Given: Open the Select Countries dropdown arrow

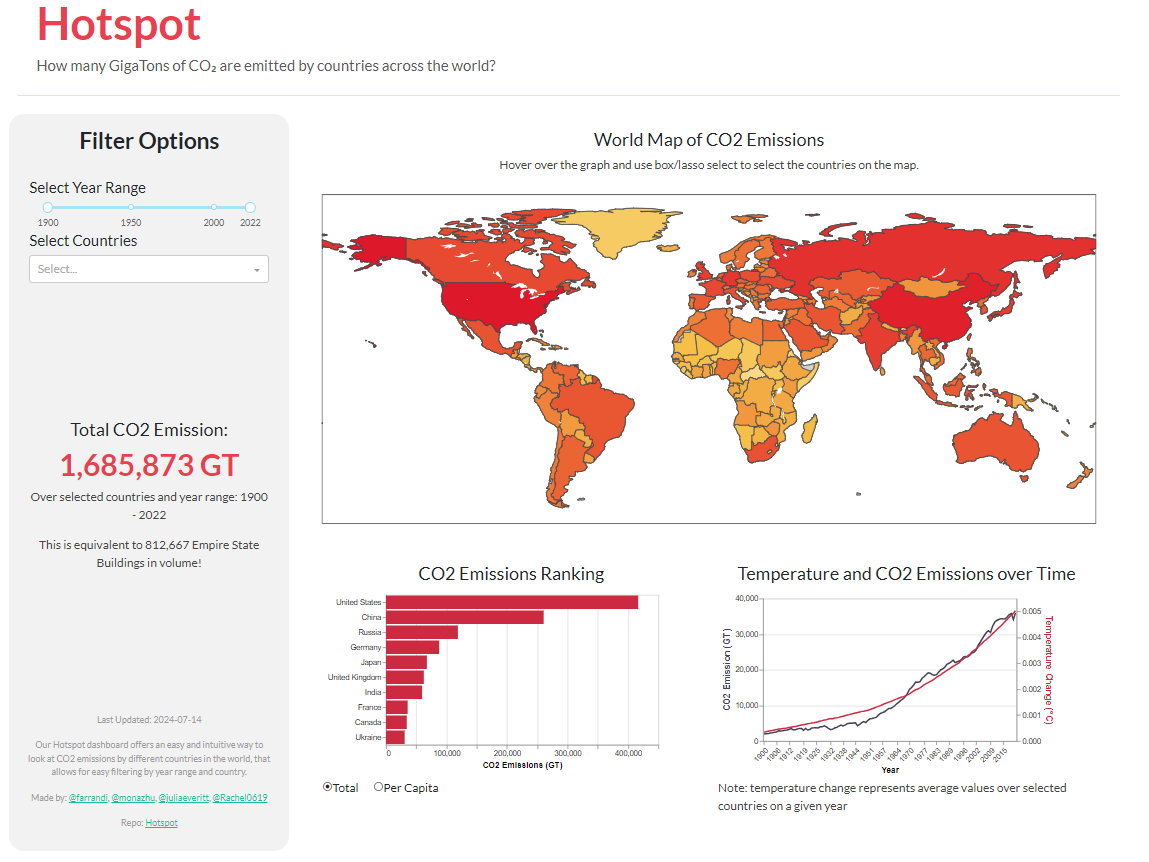Looking at the screenshot, I should (x=256, y=270).
